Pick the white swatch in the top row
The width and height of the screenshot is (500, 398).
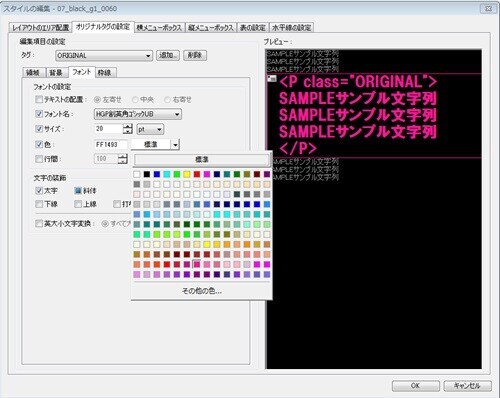[x=137, y=174]
